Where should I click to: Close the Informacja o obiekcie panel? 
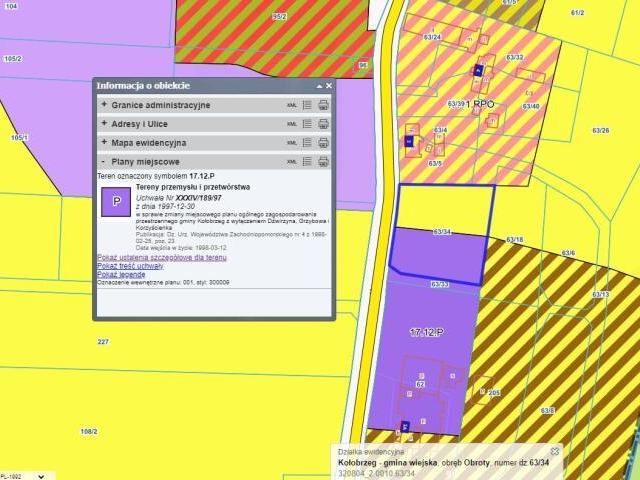coord(328,87)
